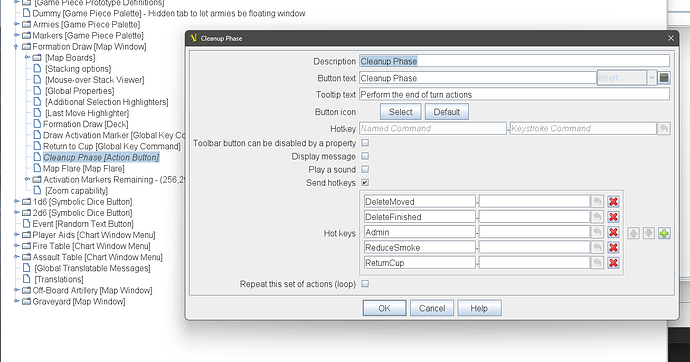Add a new hotkey with green plus
690x362 pixels.
click(664, 233)
